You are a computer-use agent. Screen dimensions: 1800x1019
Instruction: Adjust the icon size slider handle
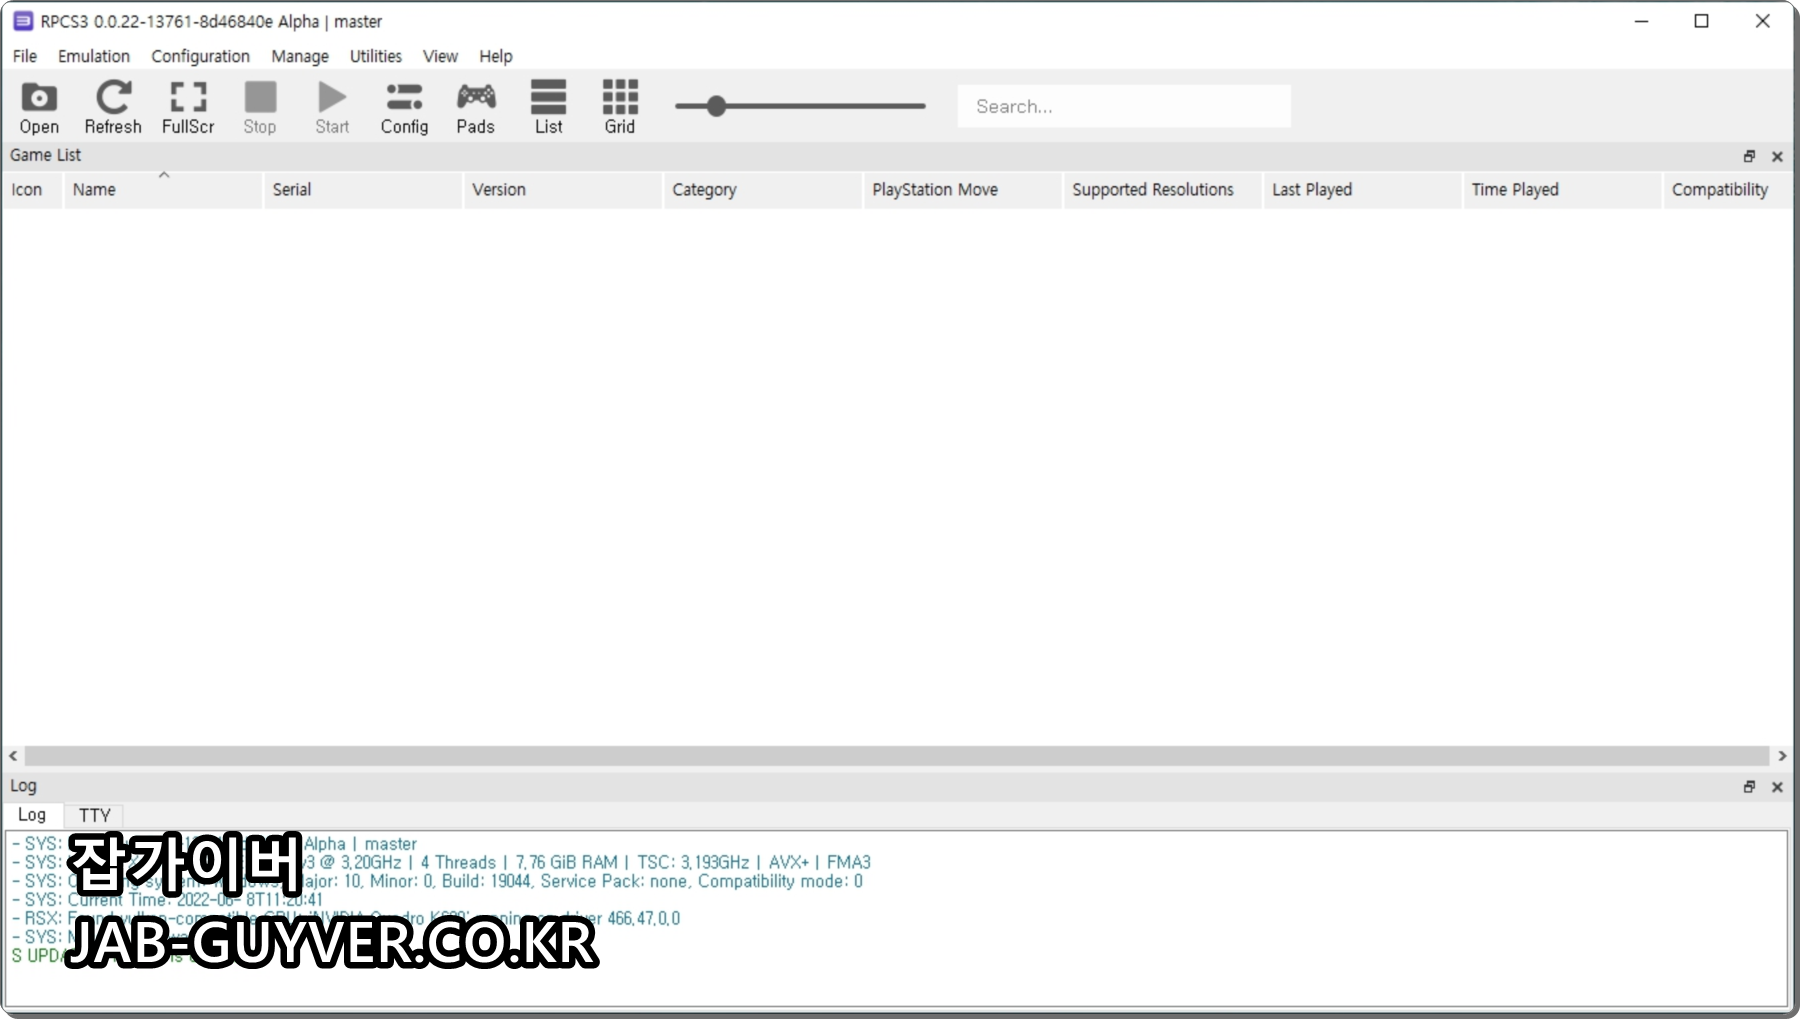[716, 106]
